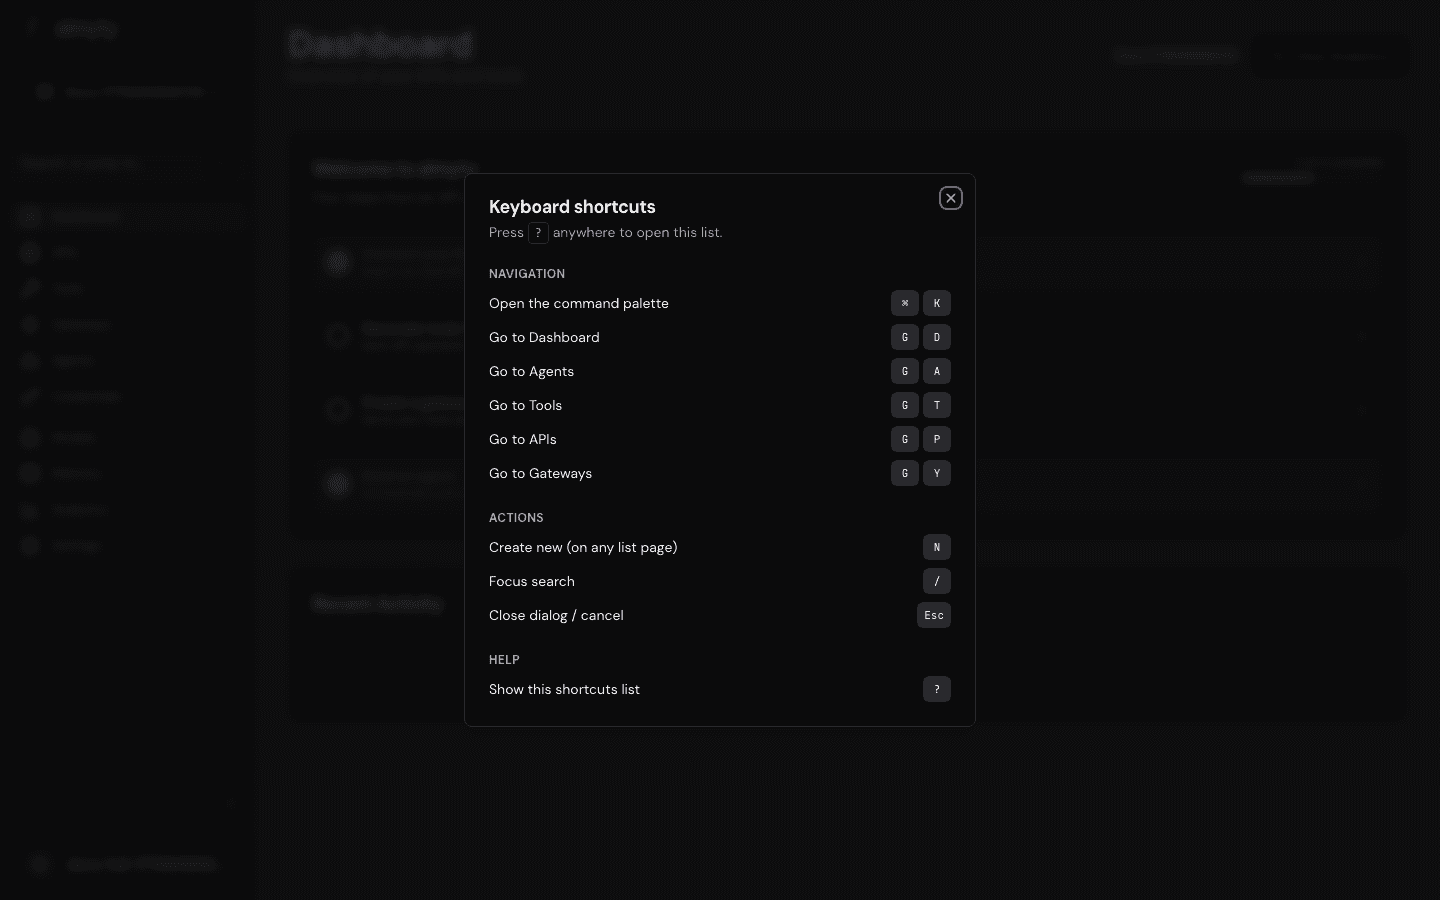The height and width of the screenshot is (900, 1440).
Task: Click "Go to Gateways" row text
Action: (x=540, y=473)
